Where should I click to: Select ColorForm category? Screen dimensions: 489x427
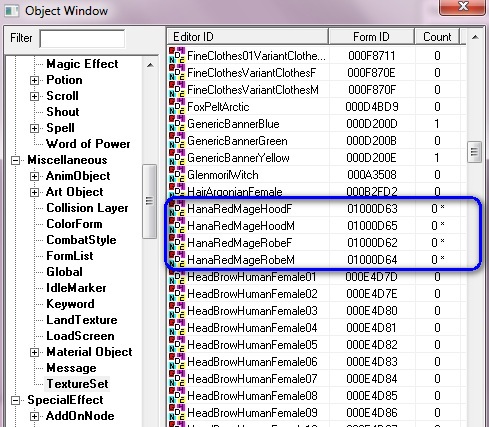point(74,224)
